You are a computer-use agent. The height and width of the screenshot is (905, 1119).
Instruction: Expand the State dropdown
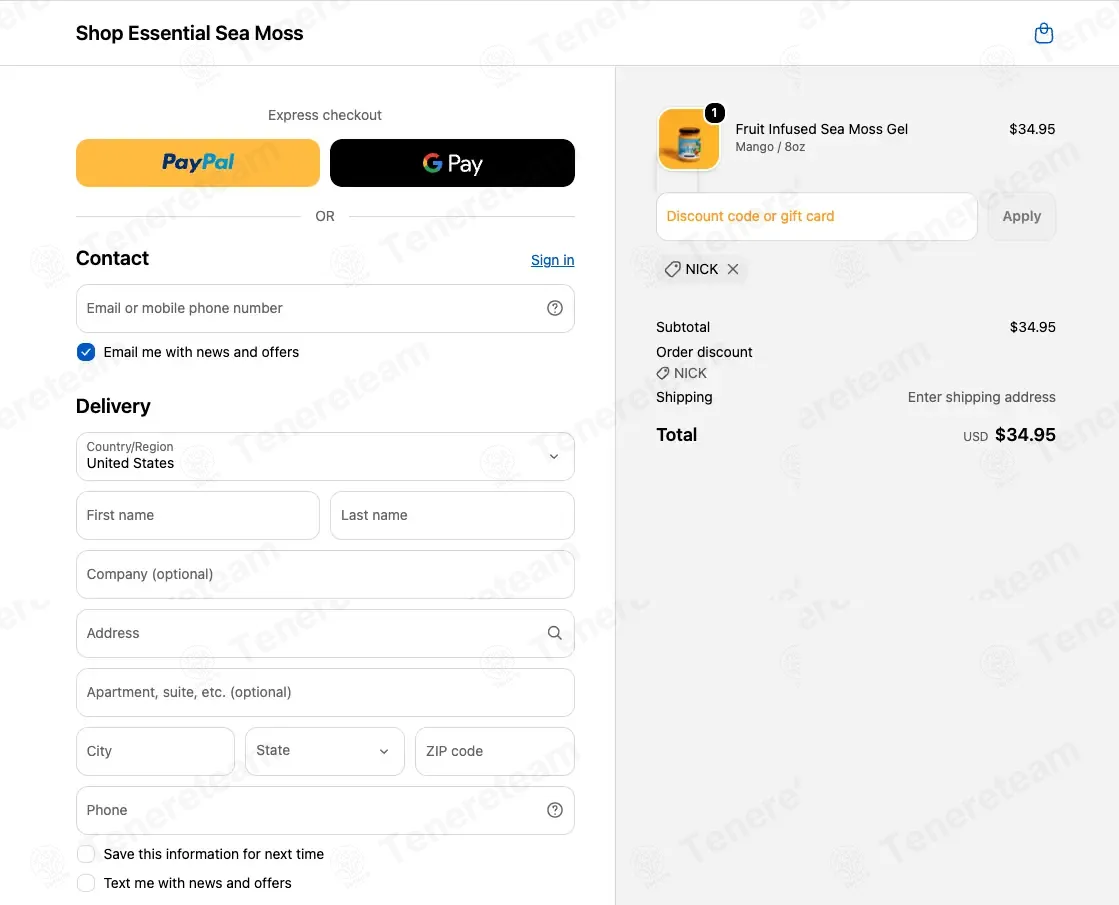(x=325, y=751)
